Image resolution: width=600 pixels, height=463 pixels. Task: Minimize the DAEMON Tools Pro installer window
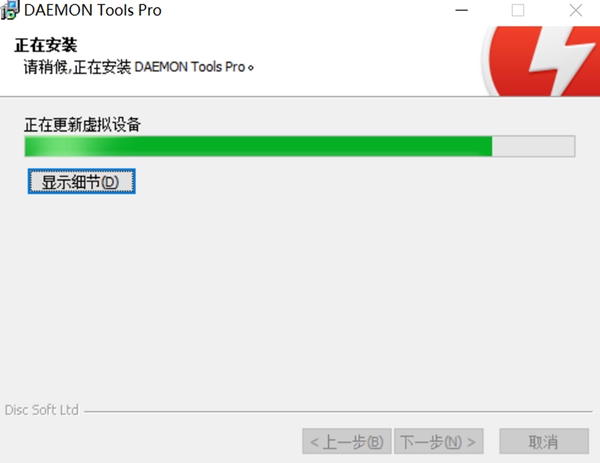pyautogui.click(x=461, y=10)
